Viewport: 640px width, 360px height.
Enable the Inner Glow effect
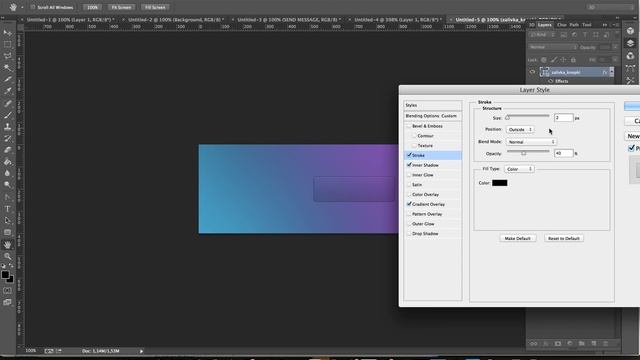409,175
